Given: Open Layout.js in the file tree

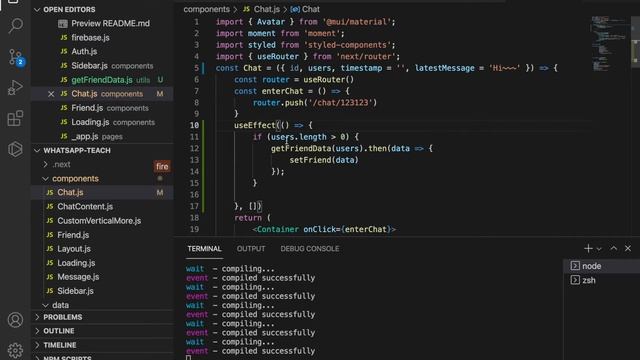Looking at the screenshot, I should click(102, 249).
